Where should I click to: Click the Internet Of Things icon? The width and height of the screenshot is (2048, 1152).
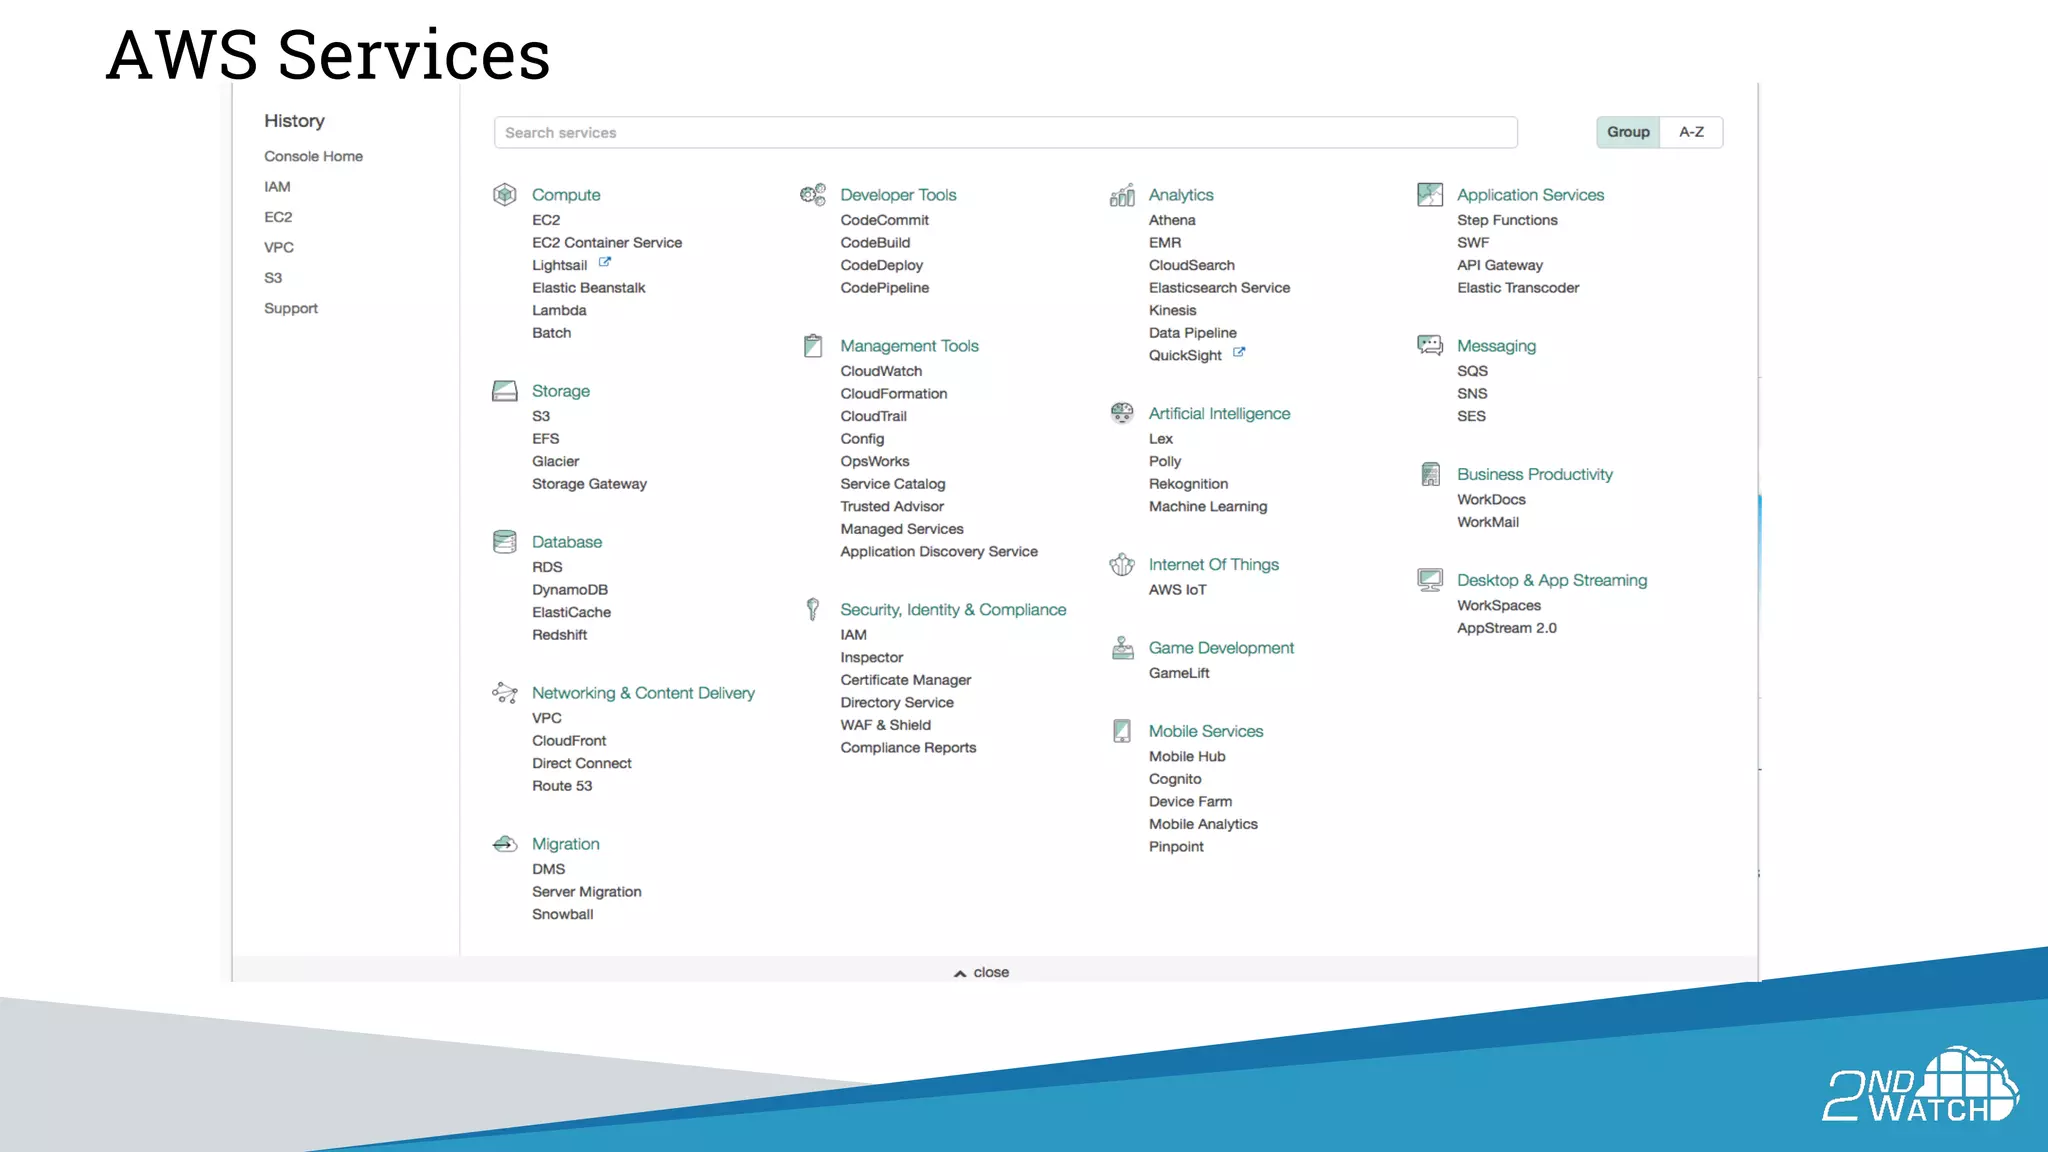[1122, 564]
